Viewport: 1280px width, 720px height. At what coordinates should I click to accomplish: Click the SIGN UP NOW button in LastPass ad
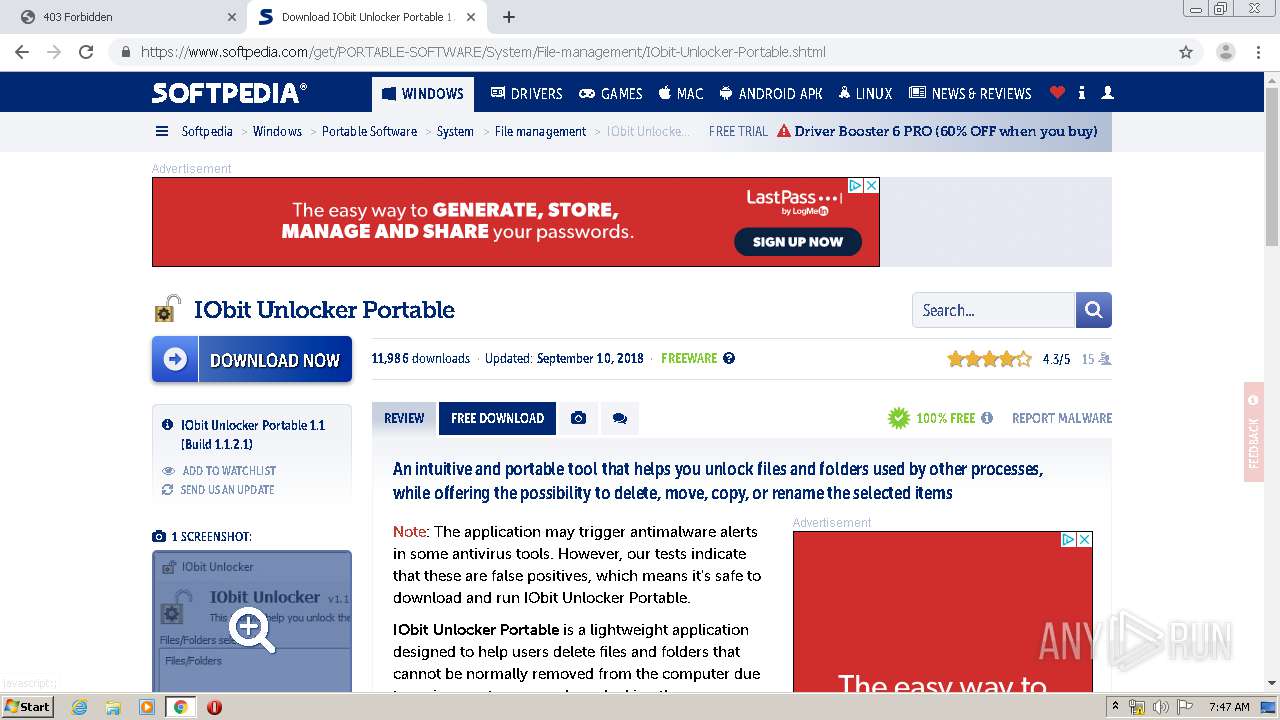click(x=798, y=241)
